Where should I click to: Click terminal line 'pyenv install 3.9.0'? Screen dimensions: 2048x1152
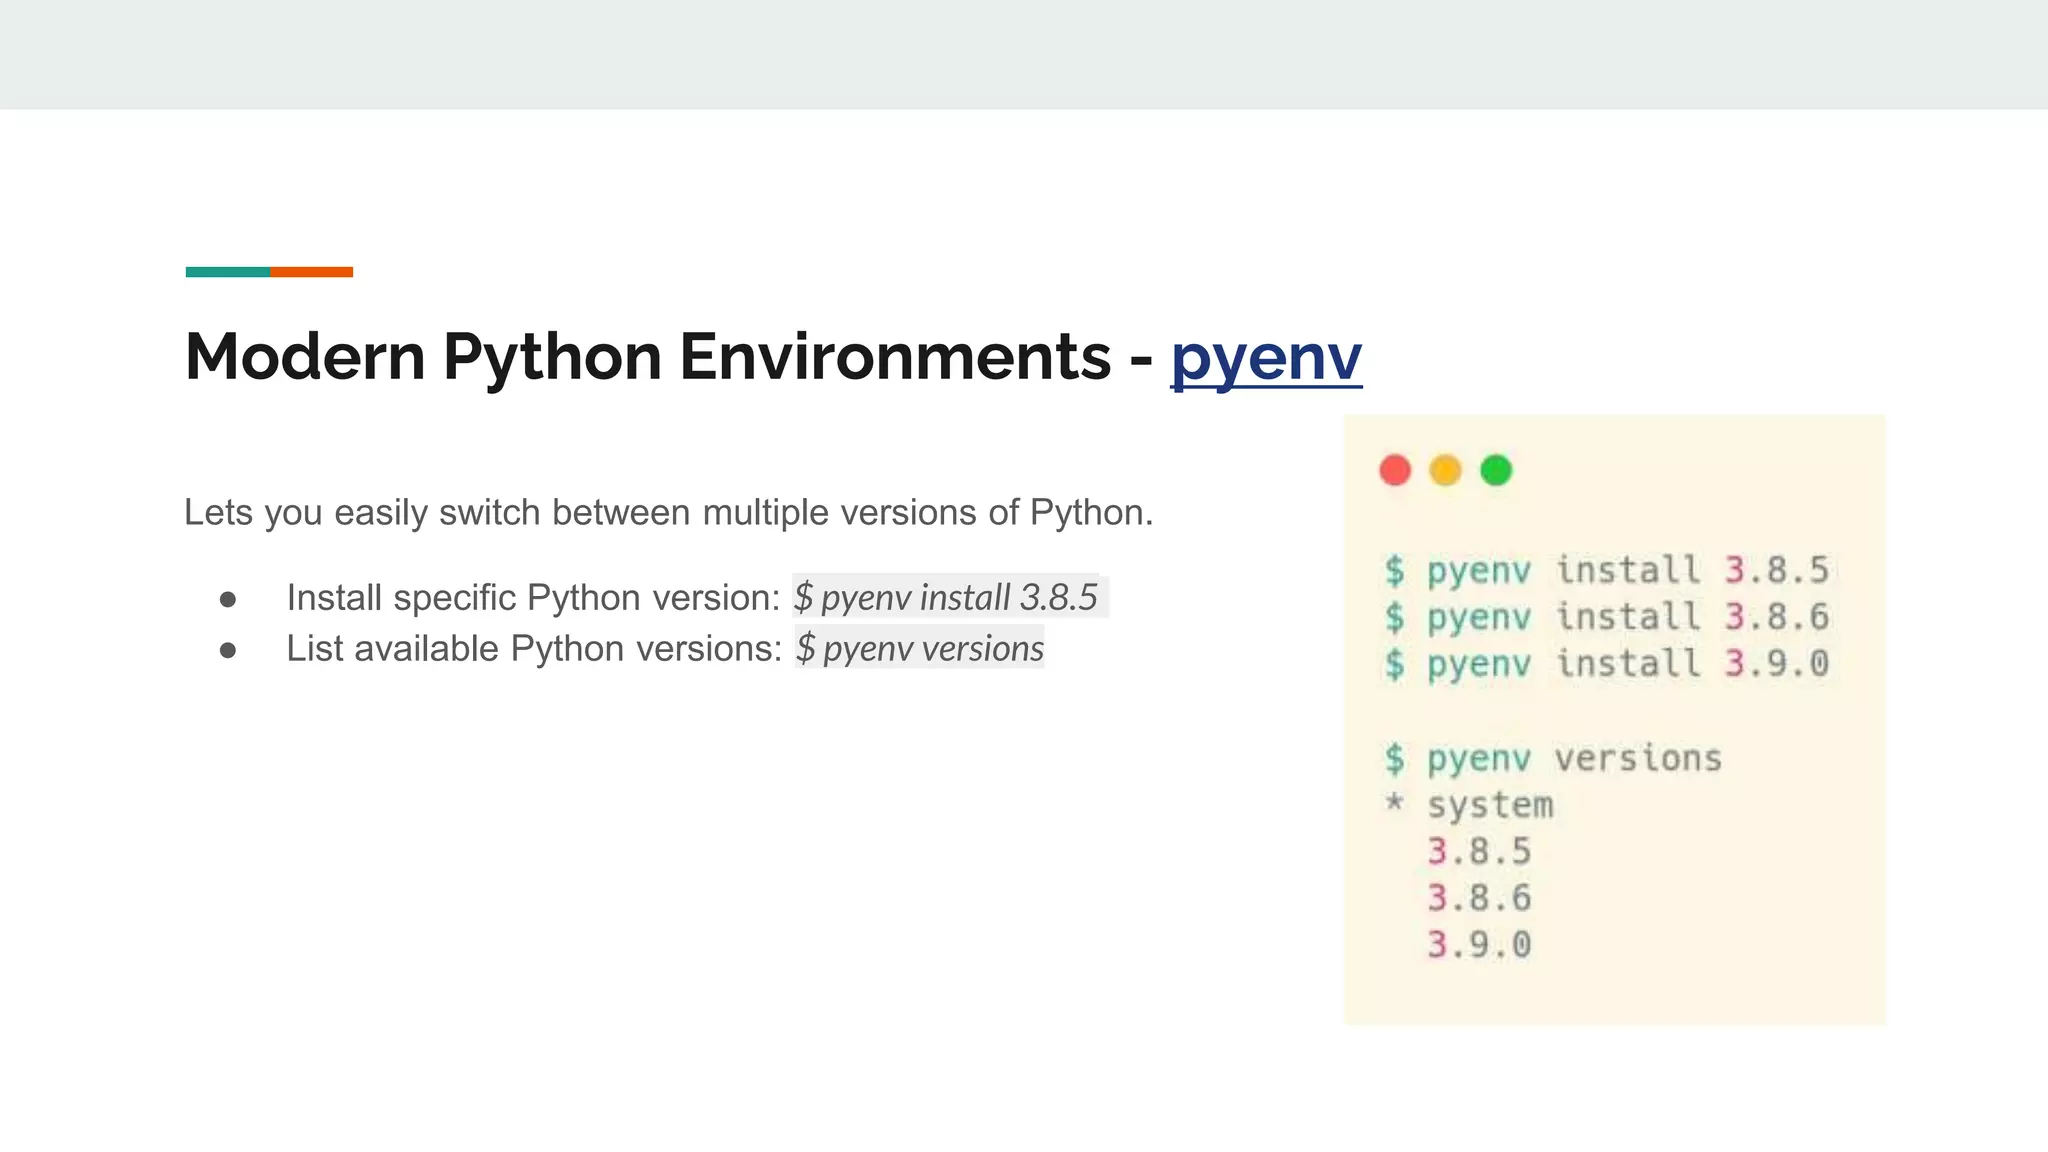coord(1606,664)
